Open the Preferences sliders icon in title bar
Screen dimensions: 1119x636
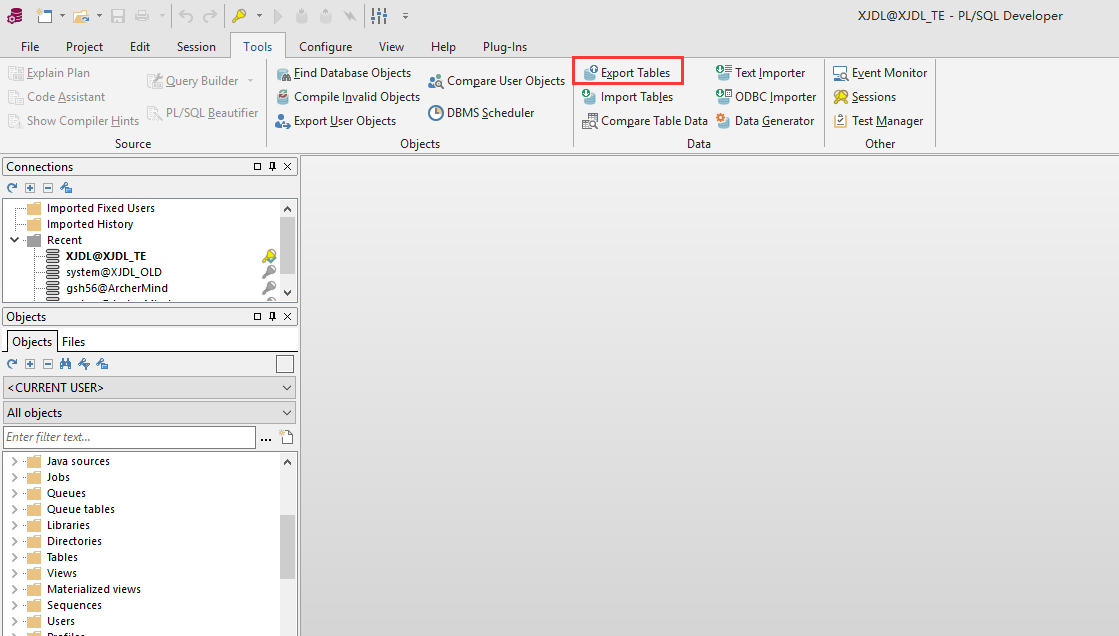point(379,16)
